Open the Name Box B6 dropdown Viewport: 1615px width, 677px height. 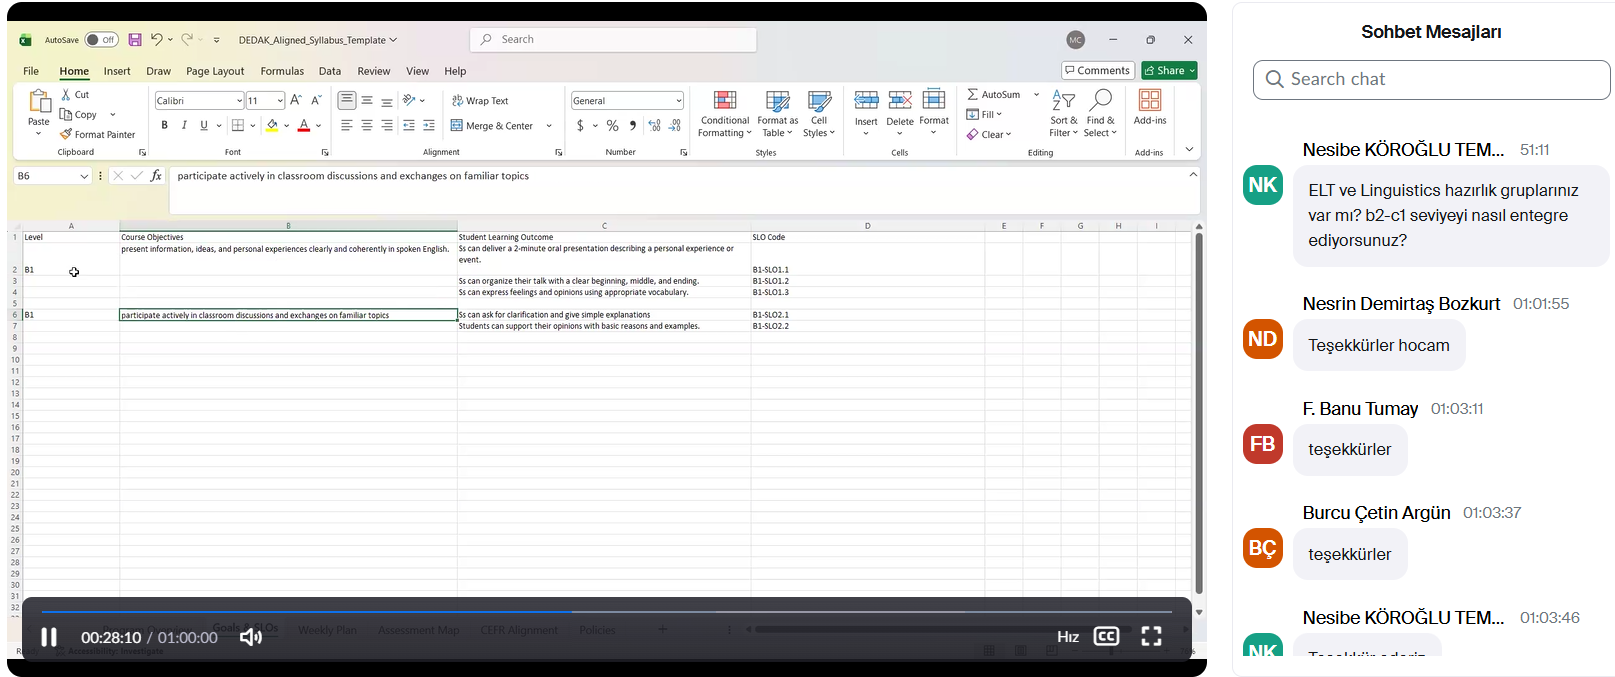click(x=83, y=176)
